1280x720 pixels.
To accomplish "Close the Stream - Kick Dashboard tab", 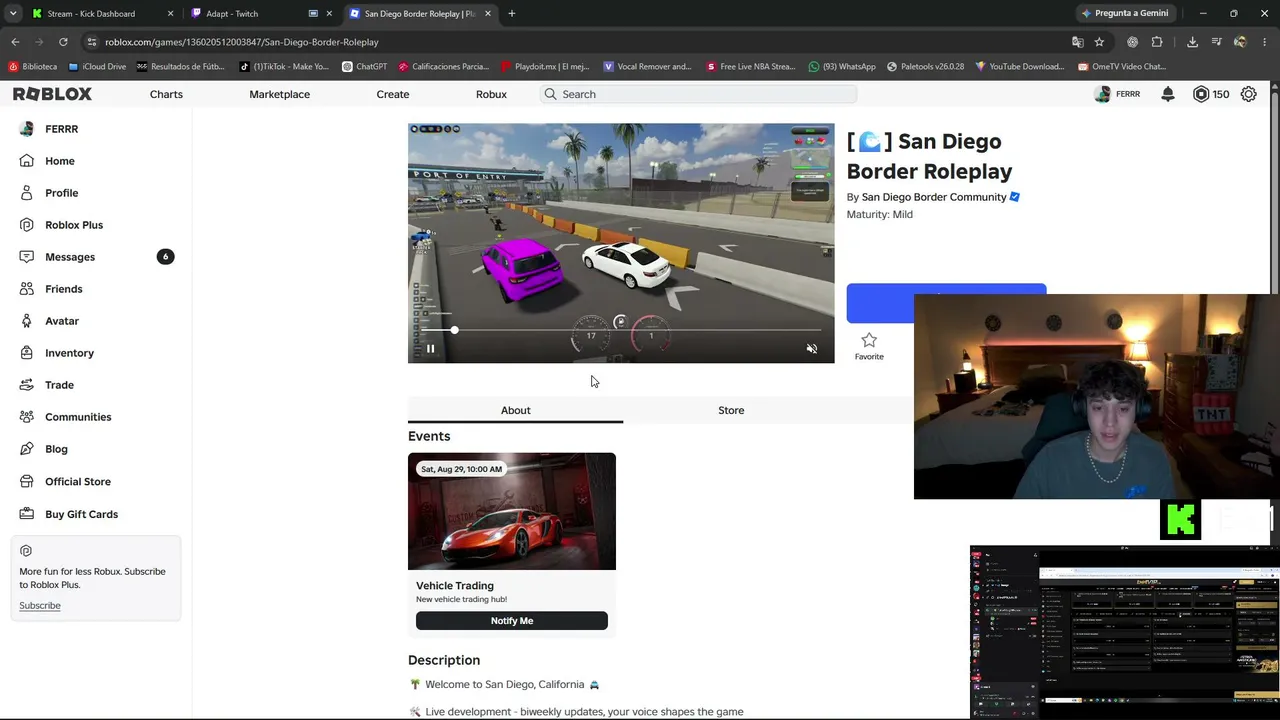I will pos(170,14).
